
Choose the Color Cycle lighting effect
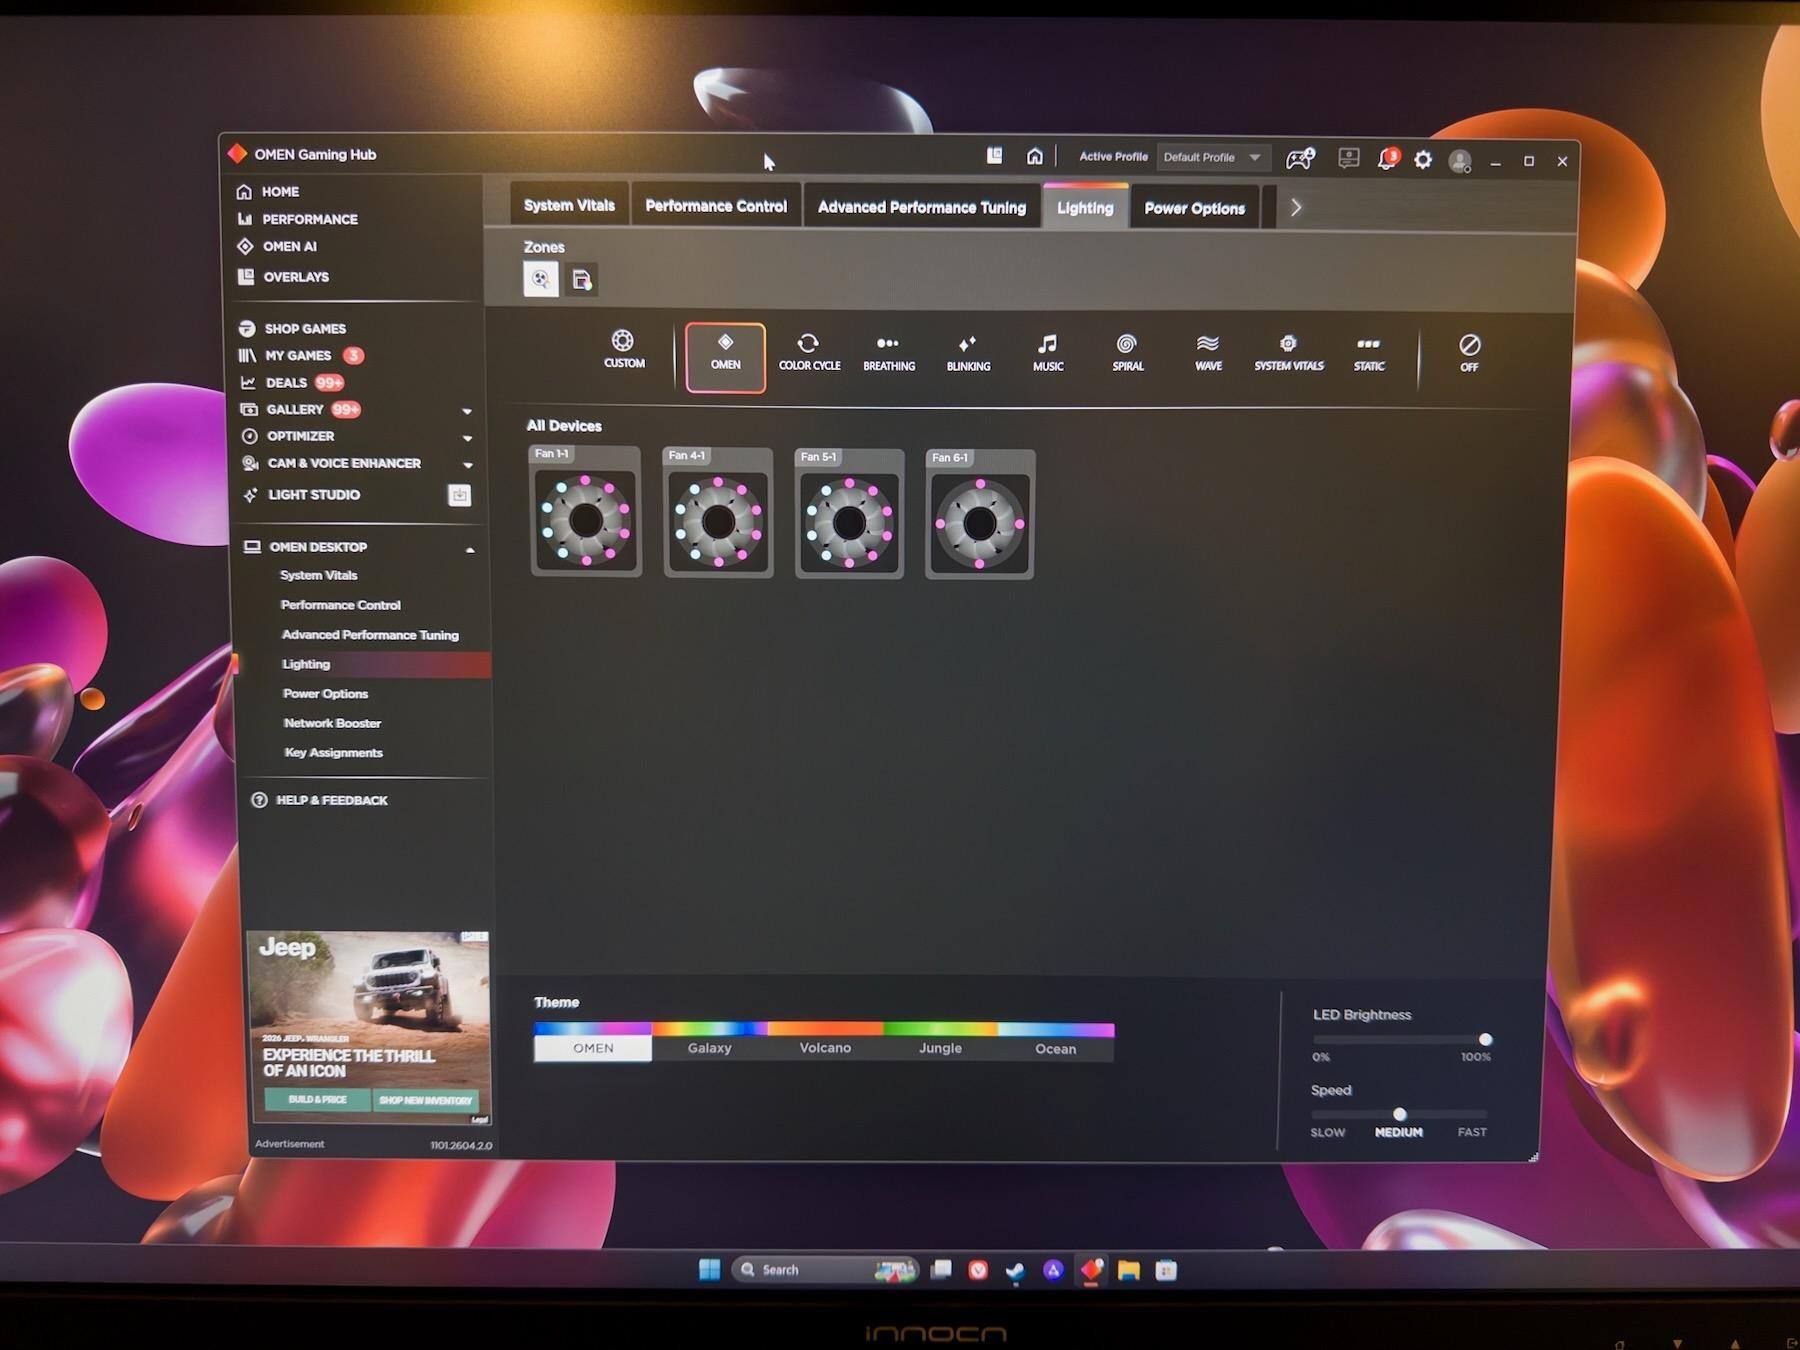click(809, 353)
